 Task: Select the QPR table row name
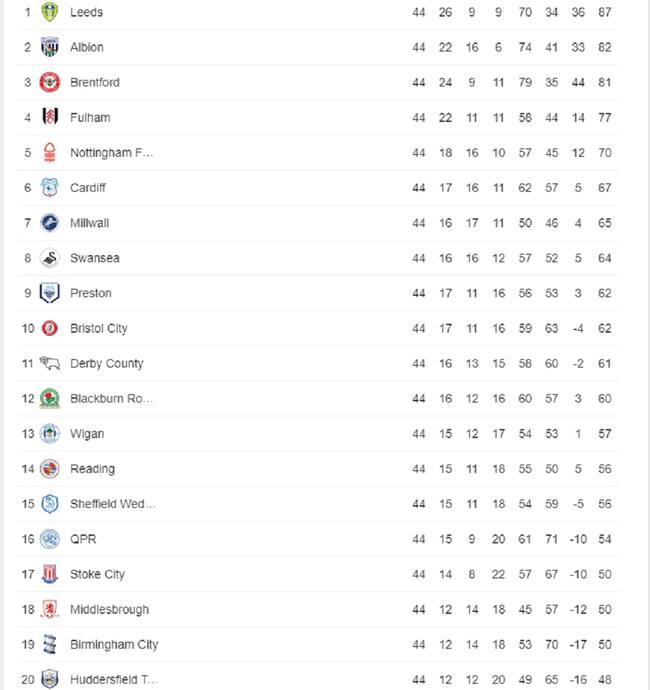[x=83, y=539]
